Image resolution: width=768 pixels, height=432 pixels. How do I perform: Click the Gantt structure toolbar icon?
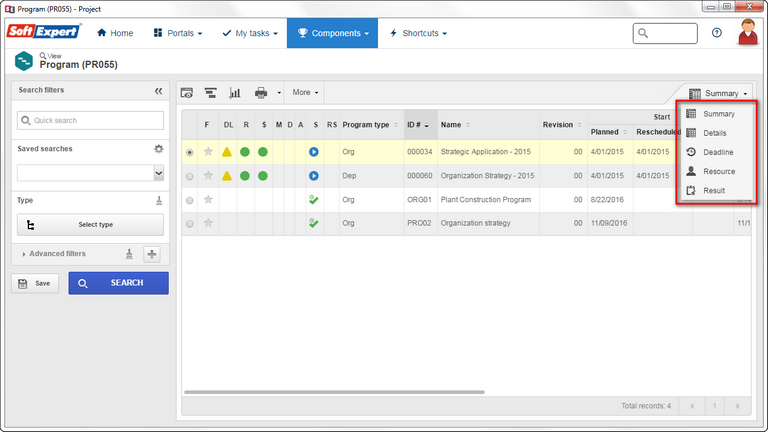(x=211, y=93)
